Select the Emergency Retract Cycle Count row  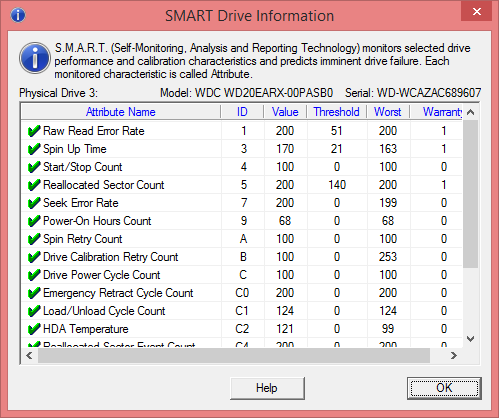242,293
